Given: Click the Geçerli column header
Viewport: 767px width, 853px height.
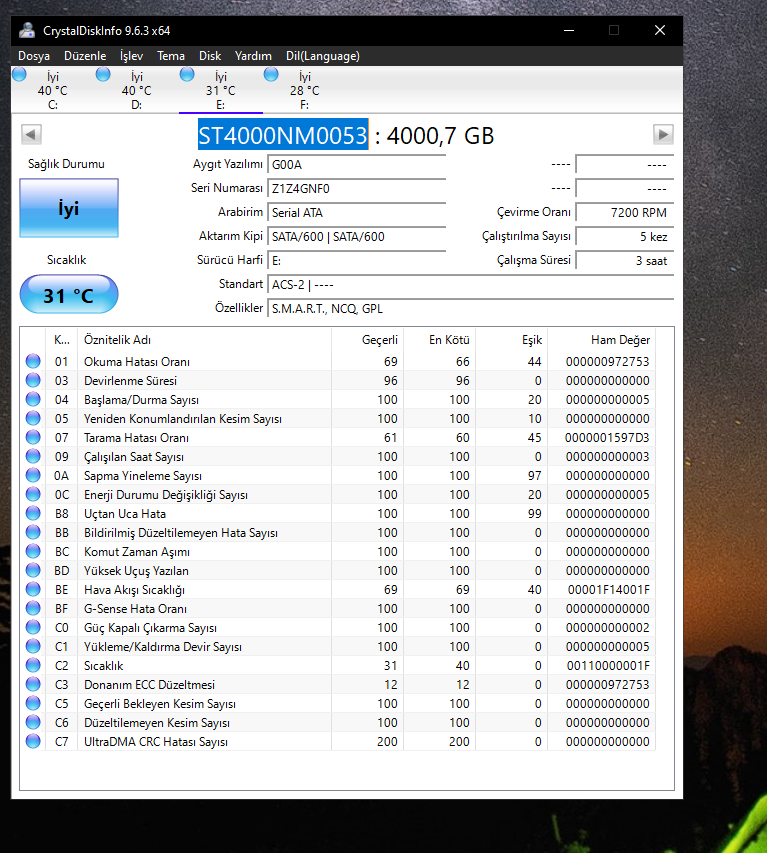Looking at the screenshot, I should 368,340.
